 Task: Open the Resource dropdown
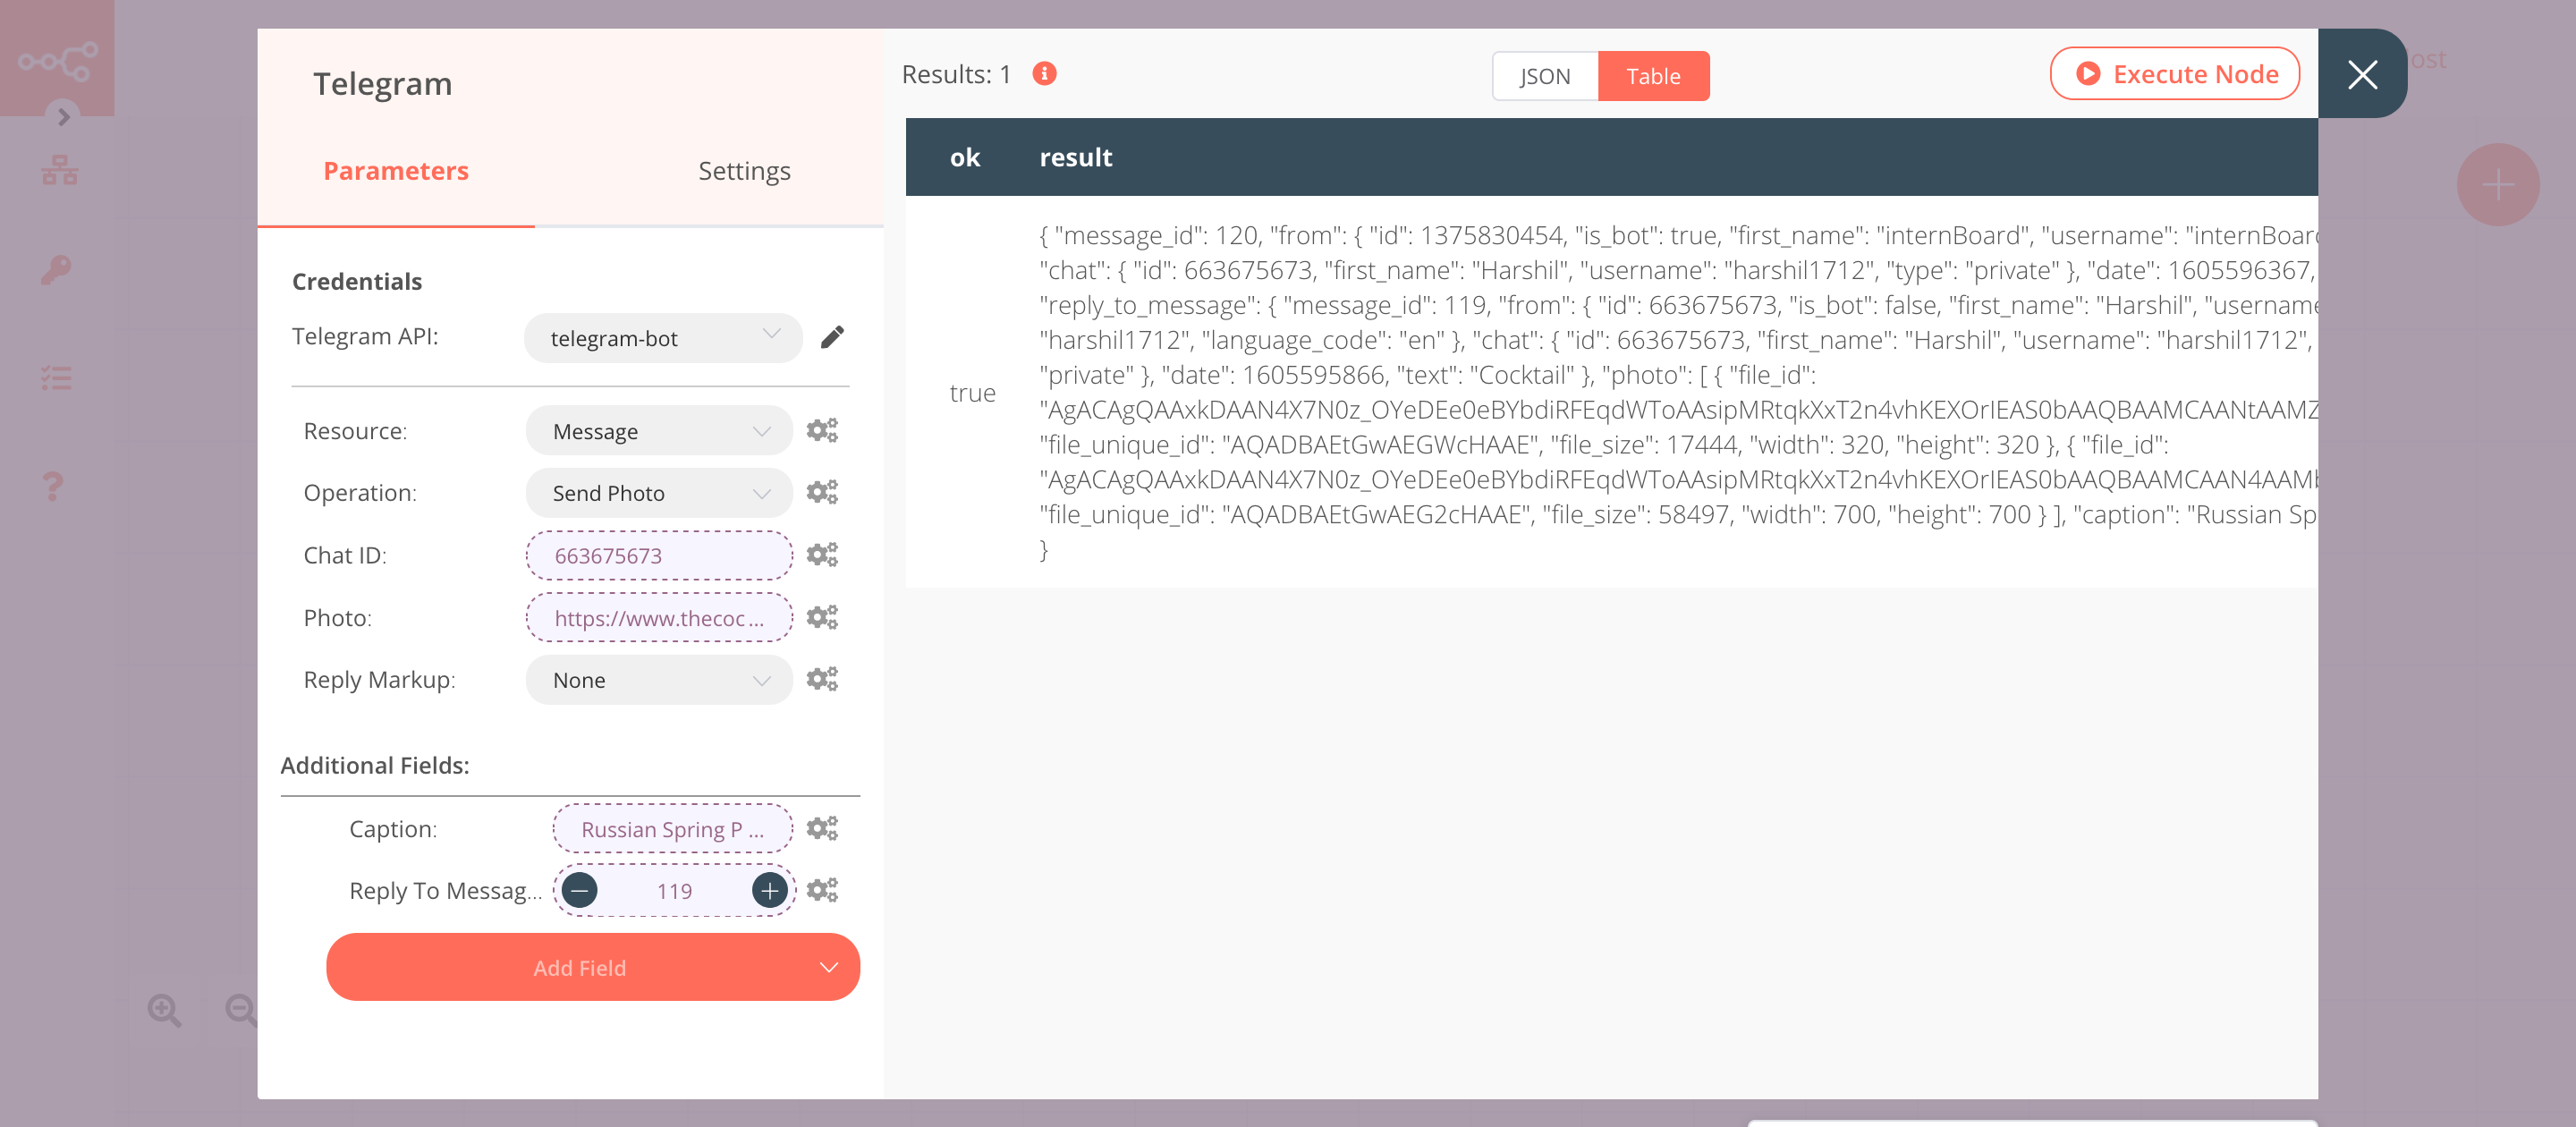point(657,430)
